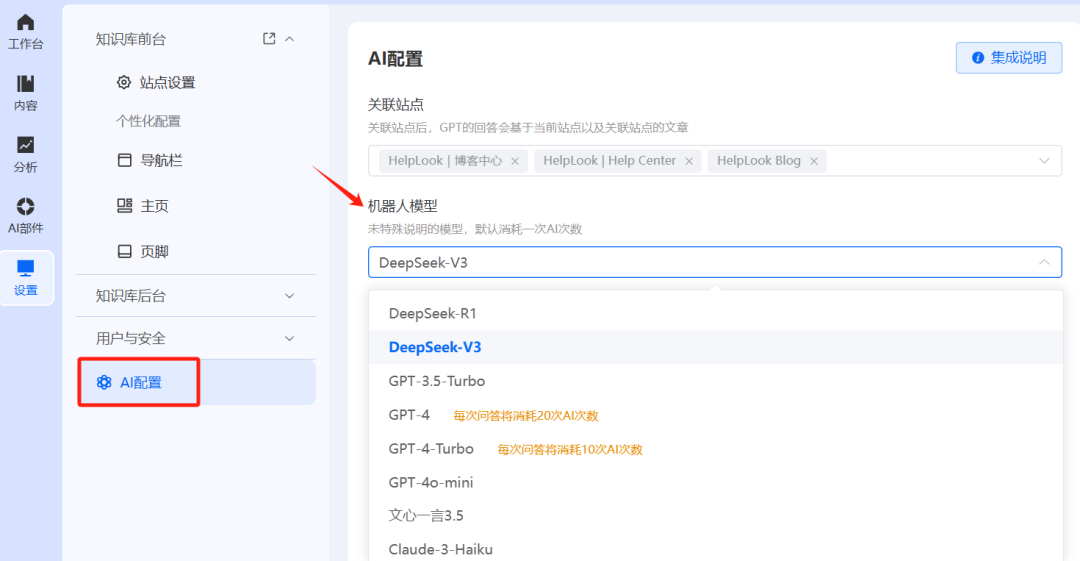Click the 页脚 footer icon
The height and width of the screenshot is (561, 1080).
[x=125, y=251]
